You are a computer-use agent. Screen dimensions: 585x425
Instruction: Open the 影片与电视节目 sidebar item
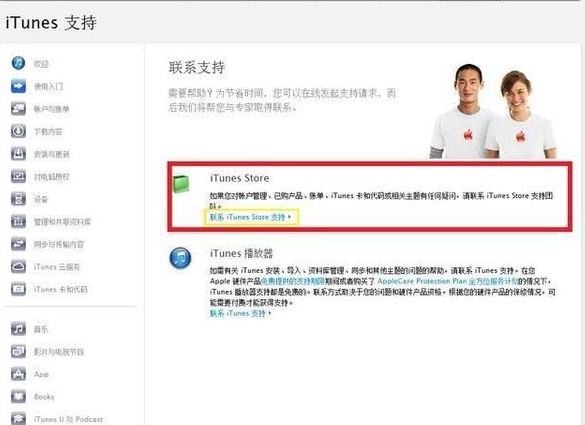(x=59, y=351)
